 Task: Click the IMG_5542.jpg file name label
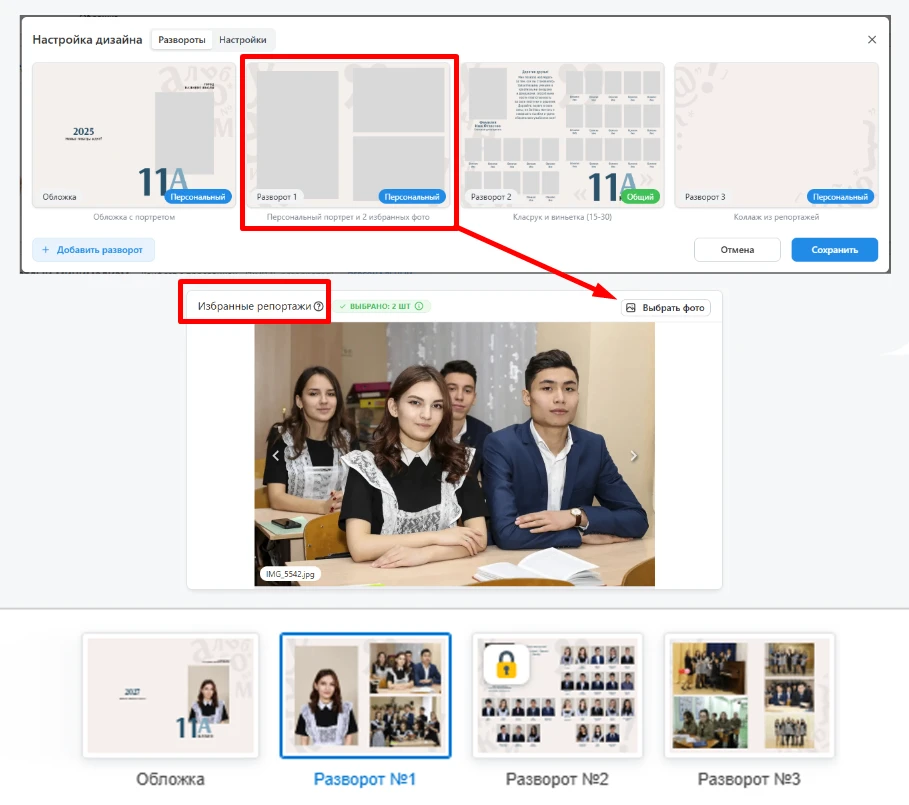(x=290, y=574)
